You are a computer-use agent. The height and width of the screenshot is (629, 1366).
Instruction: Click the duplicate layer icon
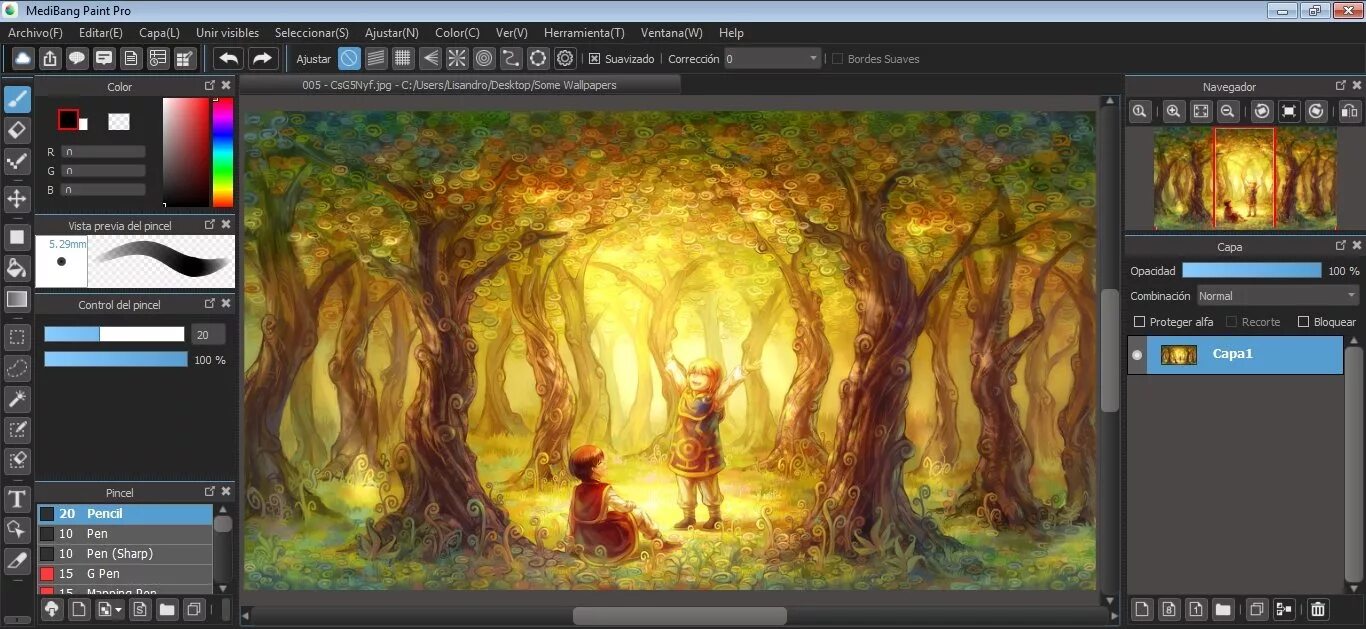click(x=1257, y=608)
